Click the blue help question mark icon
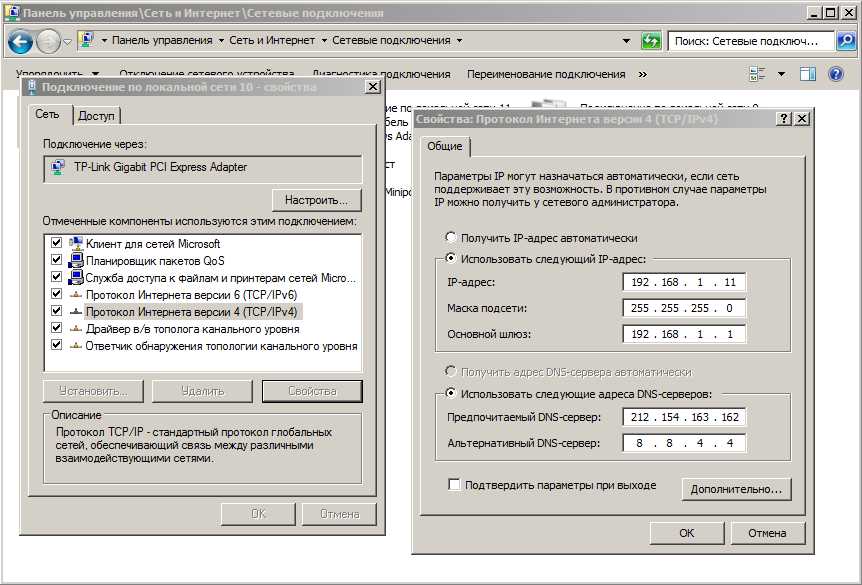This screenshot has width=862, height=585. (837, 74)
